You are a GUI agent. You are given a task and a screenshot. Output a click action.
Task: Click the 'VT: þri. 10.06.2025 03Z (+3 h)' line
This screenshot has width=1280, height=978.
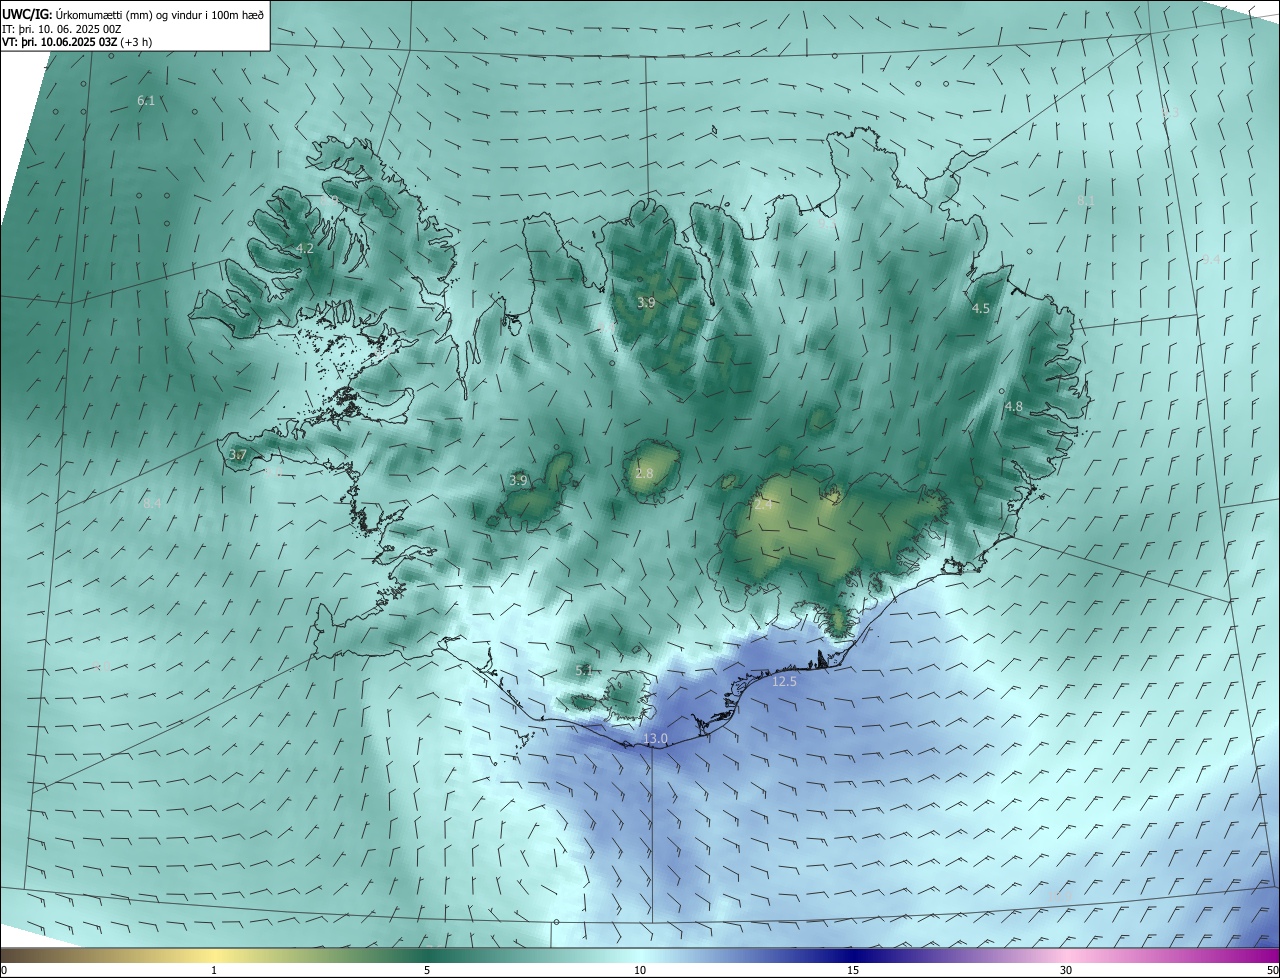coord(77,42)
